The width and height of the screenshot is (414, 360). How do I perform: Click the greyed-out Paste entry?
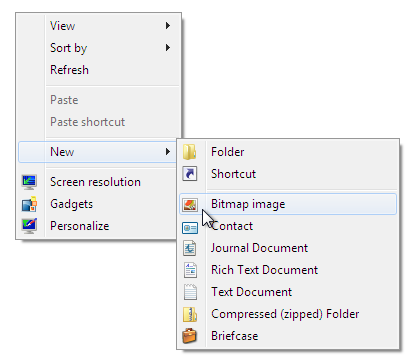[x=98, y=100]
